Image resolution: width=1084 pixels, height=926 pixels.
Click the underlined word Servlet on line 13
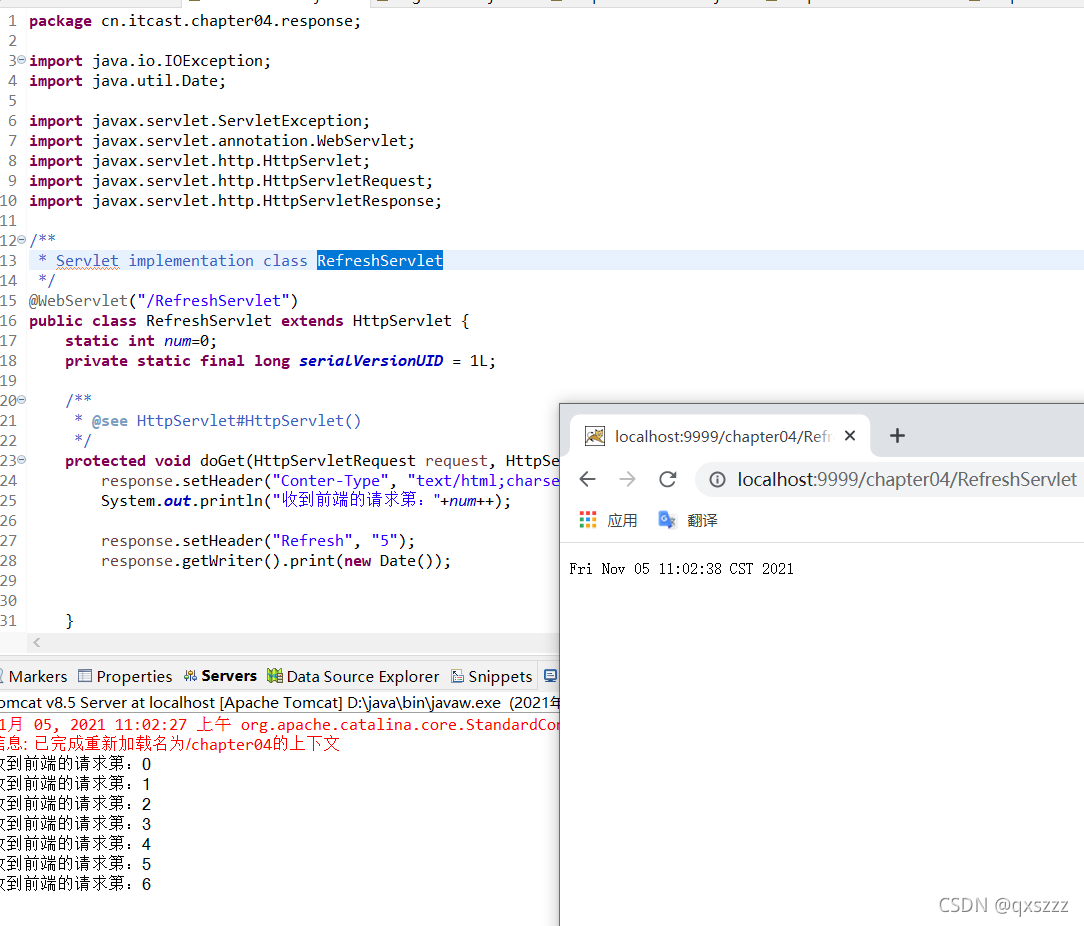coord(87,261)
